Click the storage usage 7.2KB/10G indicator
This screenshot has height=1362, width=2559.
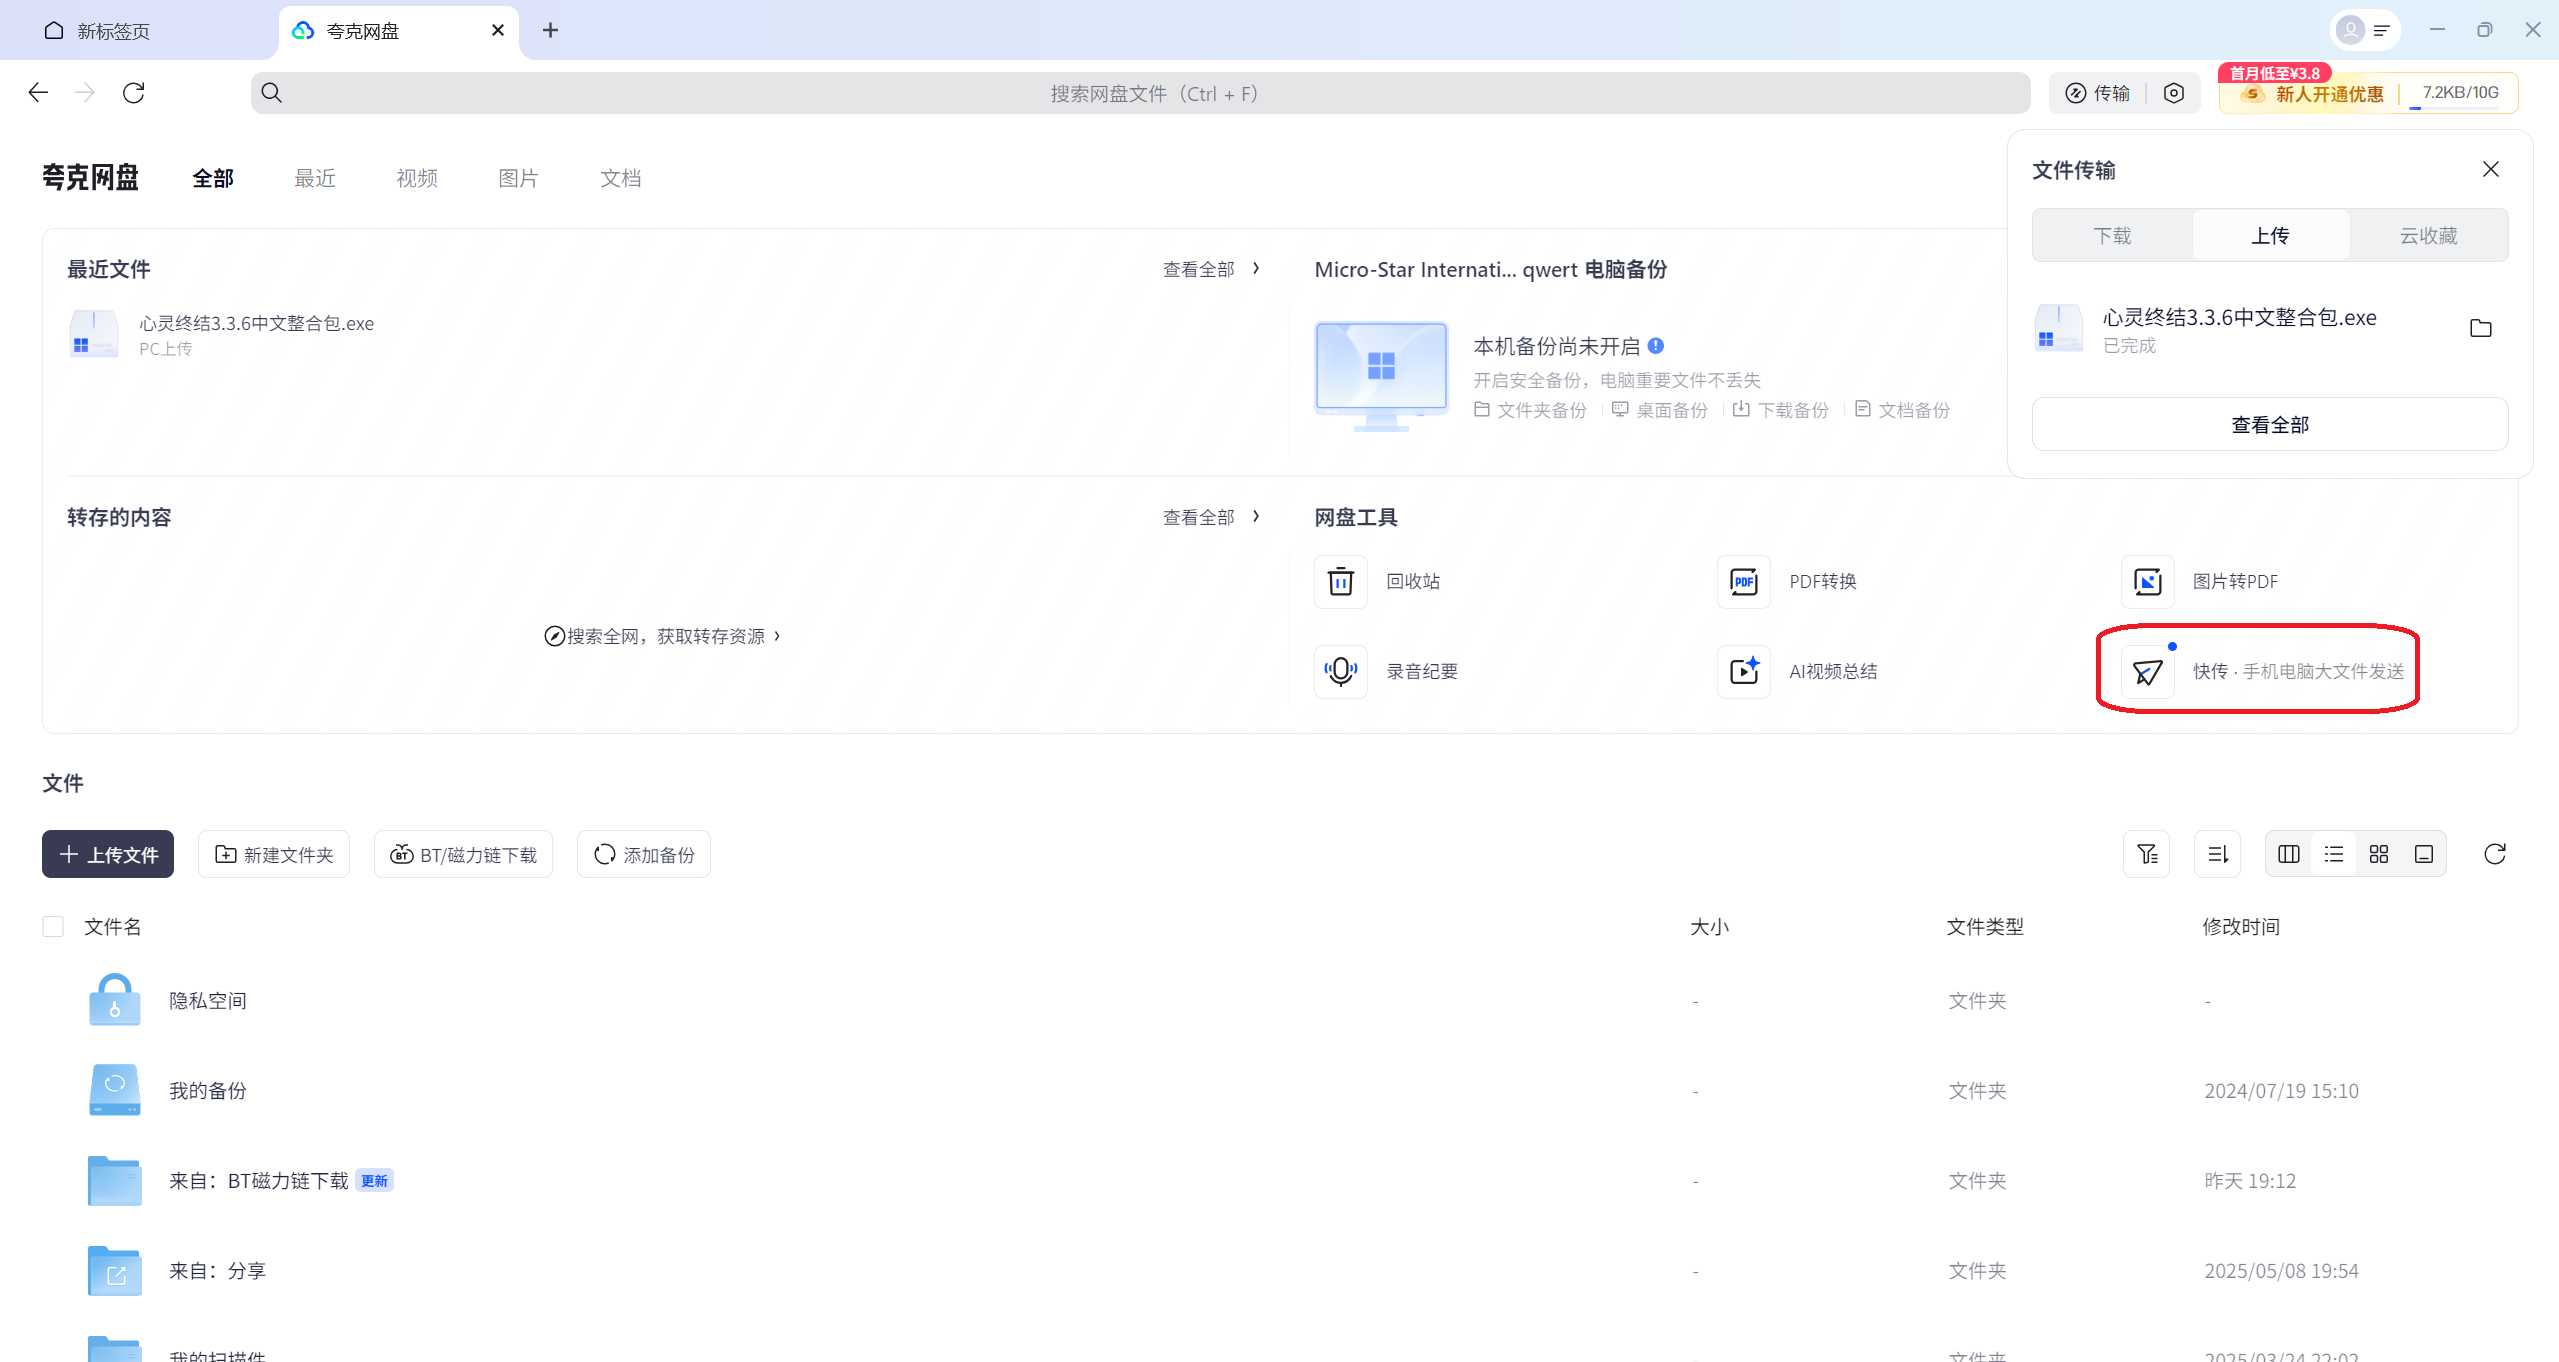[2460, 94]
